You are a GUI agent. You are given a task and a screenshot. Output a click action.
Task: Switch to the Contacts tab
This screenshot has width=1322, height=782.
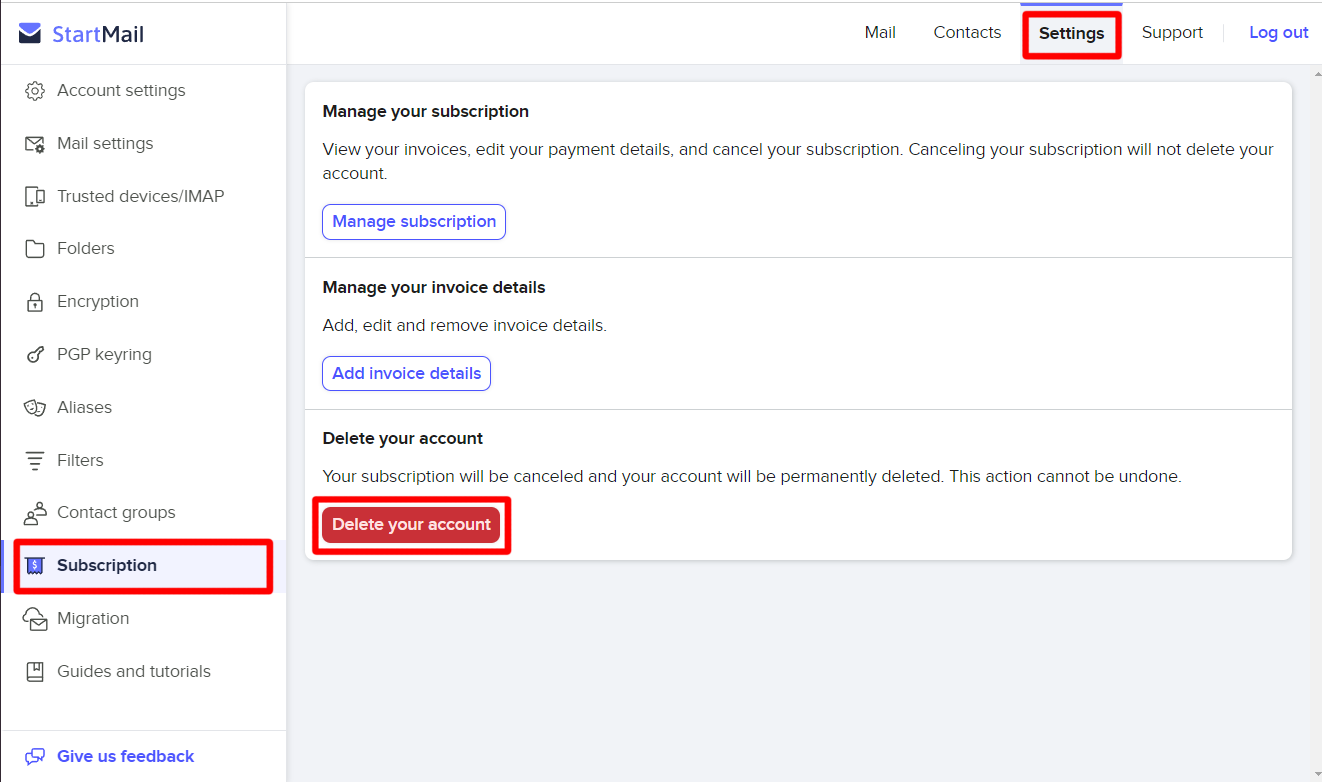966,32
